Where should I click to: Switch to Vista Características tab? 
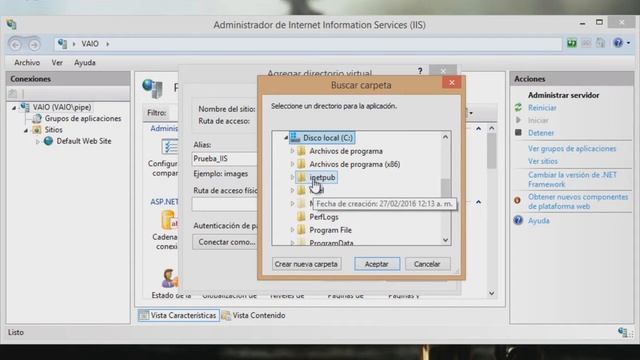(x=178, y=316)
